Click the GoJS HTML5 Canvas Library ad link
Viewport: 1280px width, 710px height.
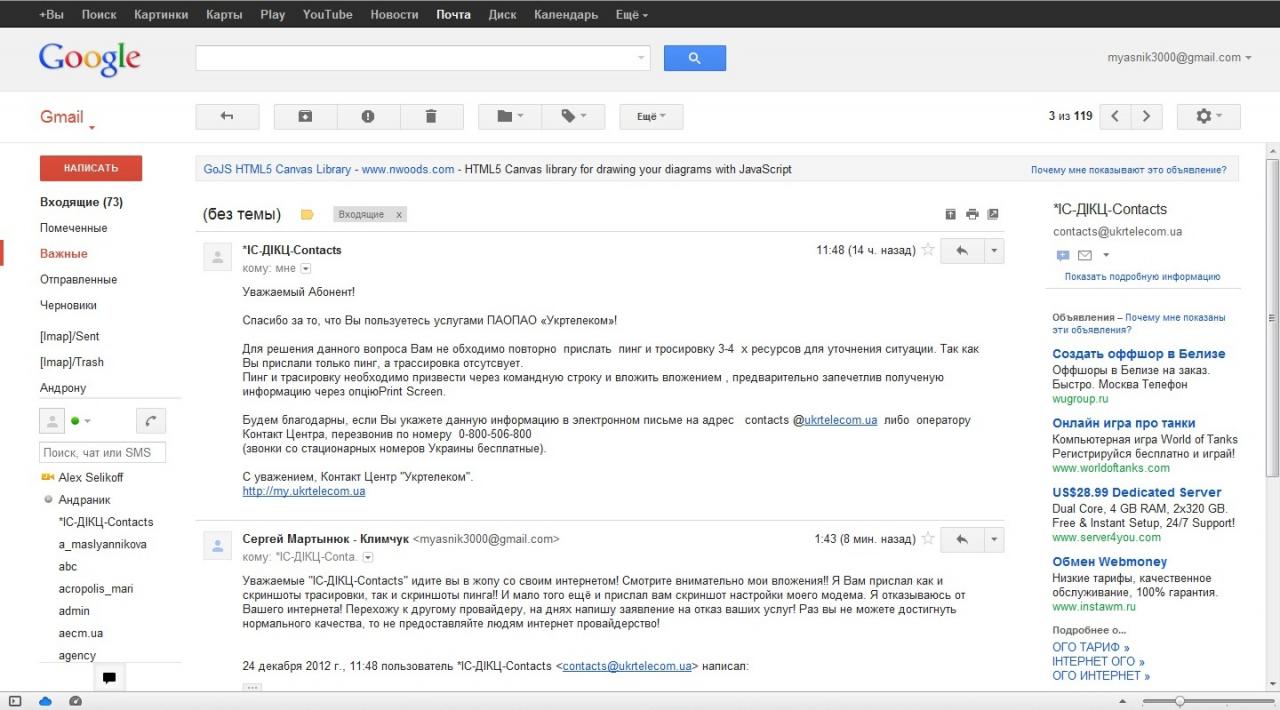coord(277,170)
